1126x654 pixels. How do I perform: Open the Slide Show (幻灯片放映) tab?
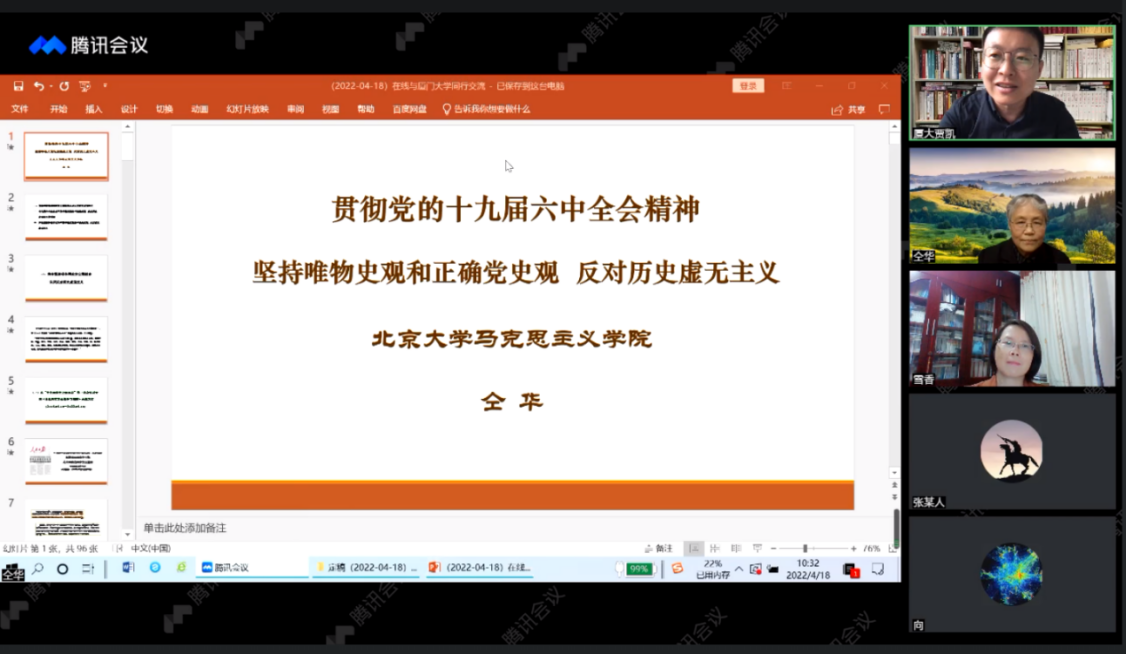247,109
